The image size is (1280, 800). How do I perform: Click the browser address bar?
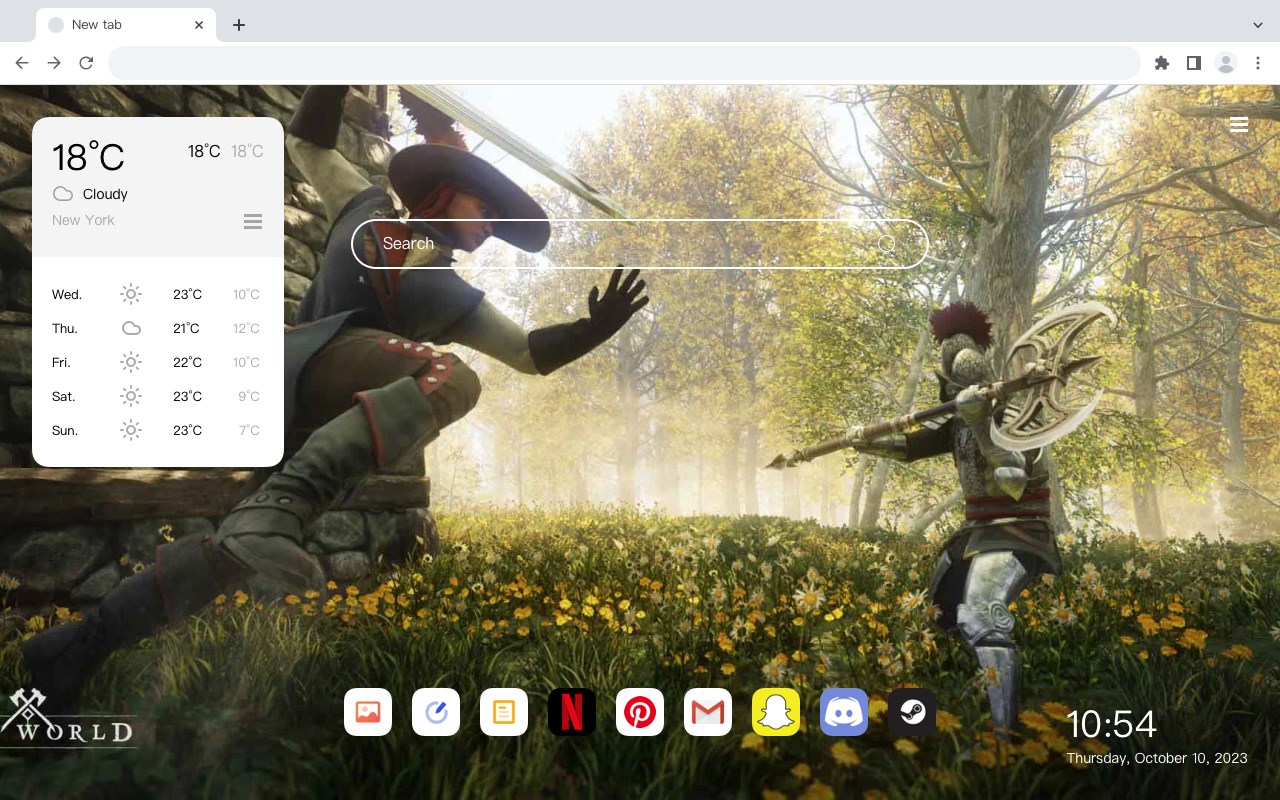coord(624,63)
